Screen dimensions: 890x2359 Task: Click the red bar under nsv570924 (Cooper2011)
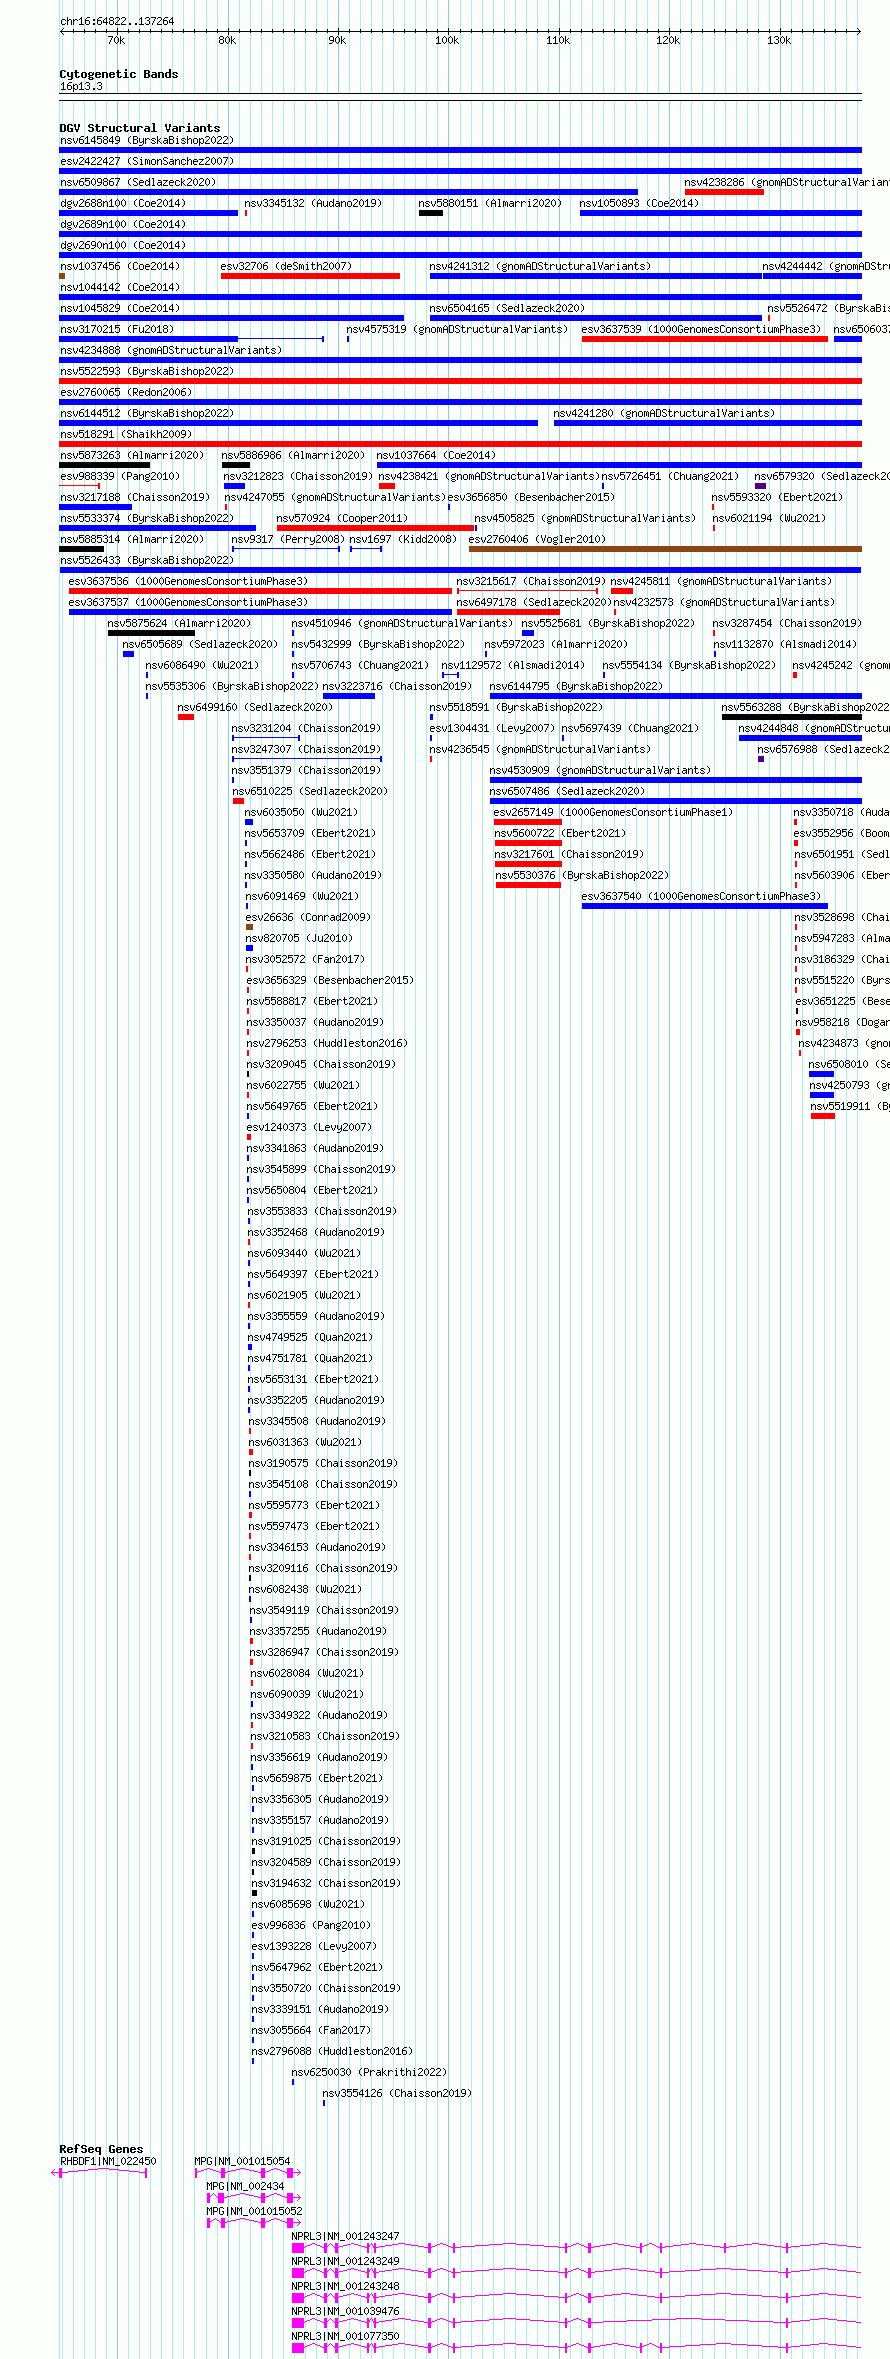click(376, 528)
